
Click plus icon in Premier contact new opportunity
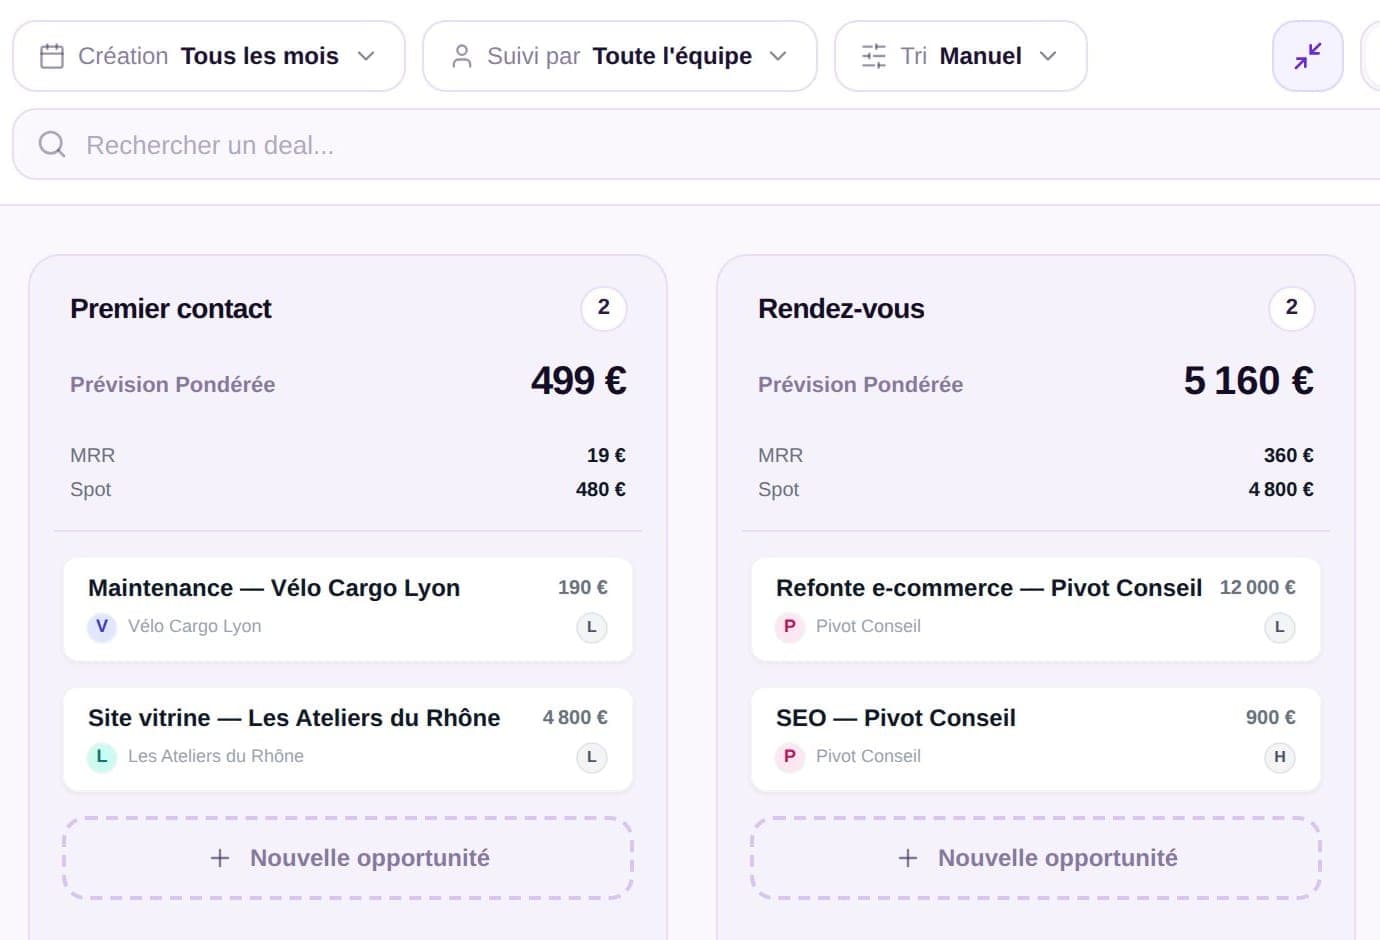point(220,858)
